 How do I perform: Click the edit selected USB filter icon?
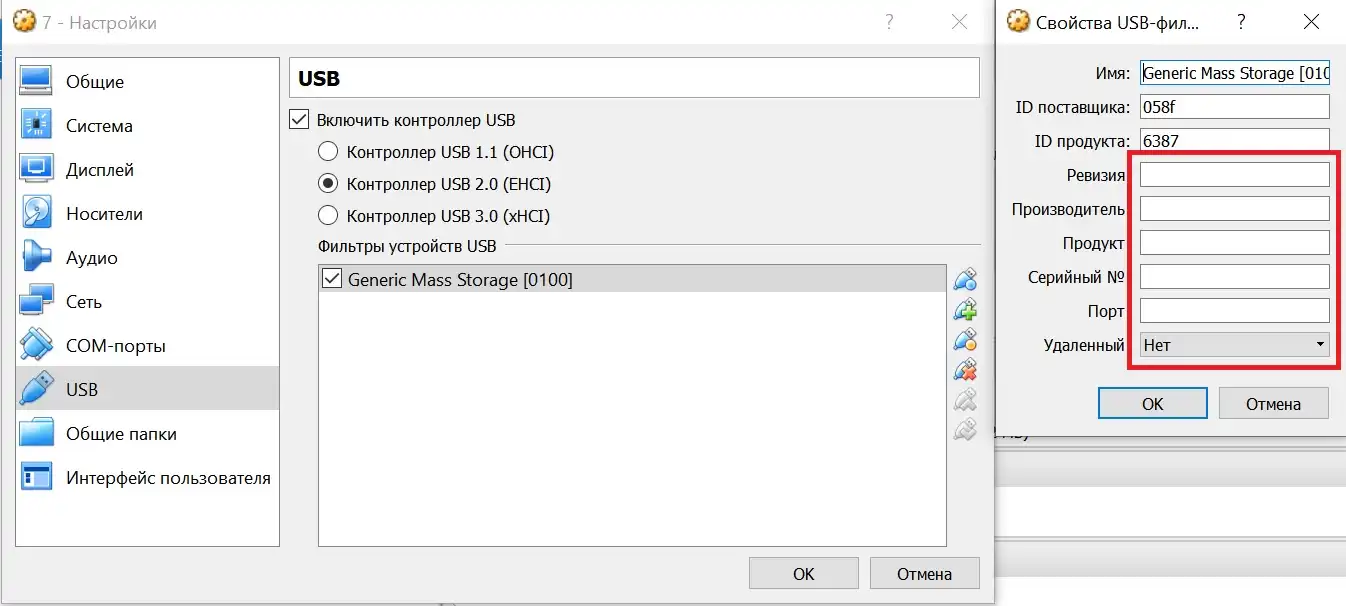tap(965, 340)
